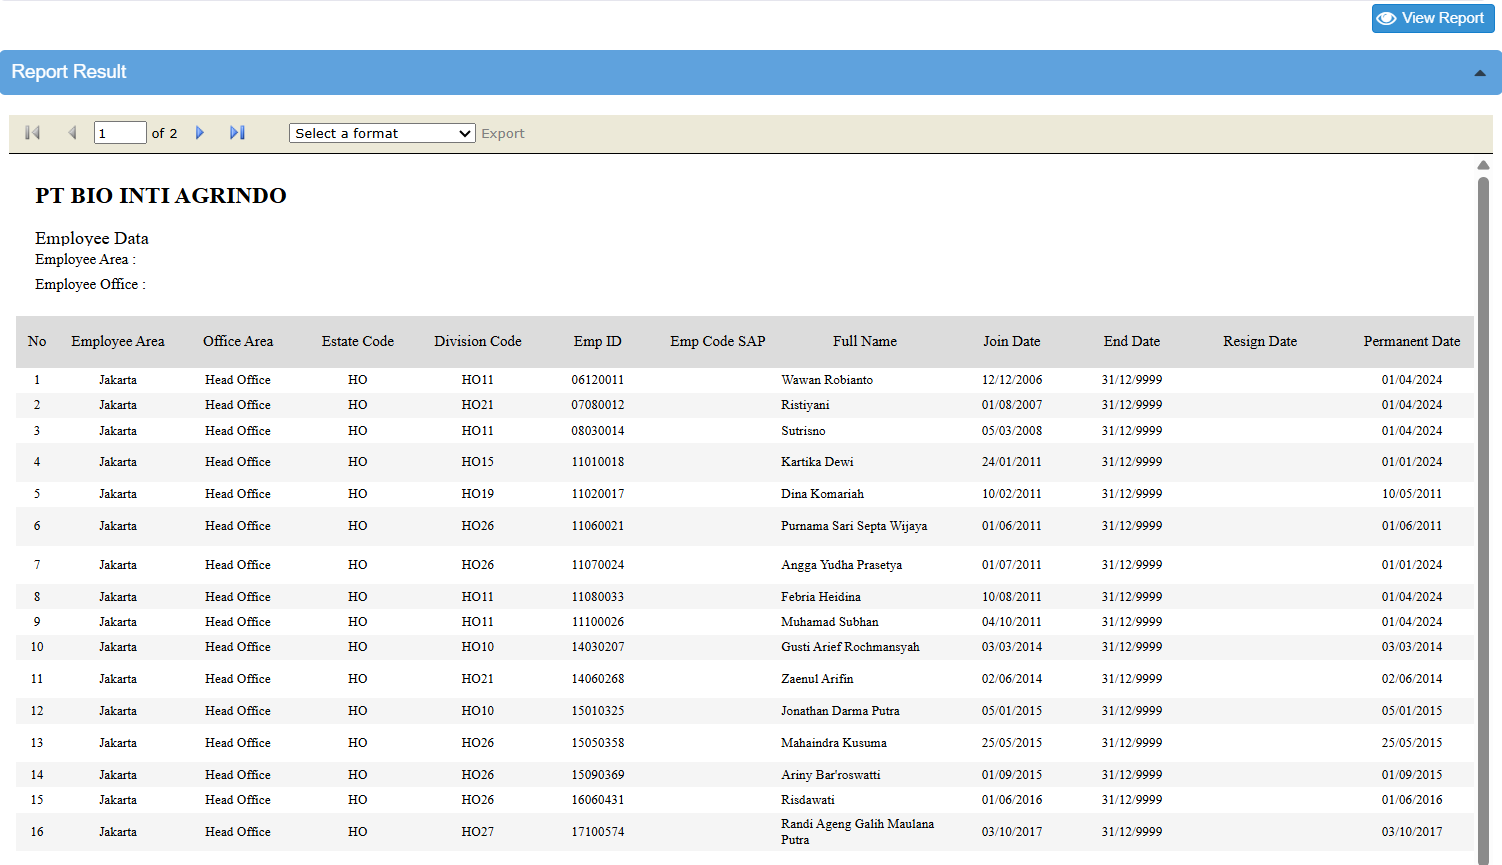Select the name Purnama Sari Septa Wijaya
The height and width of the screenshot is (865, 1502).
click(854, 526)
